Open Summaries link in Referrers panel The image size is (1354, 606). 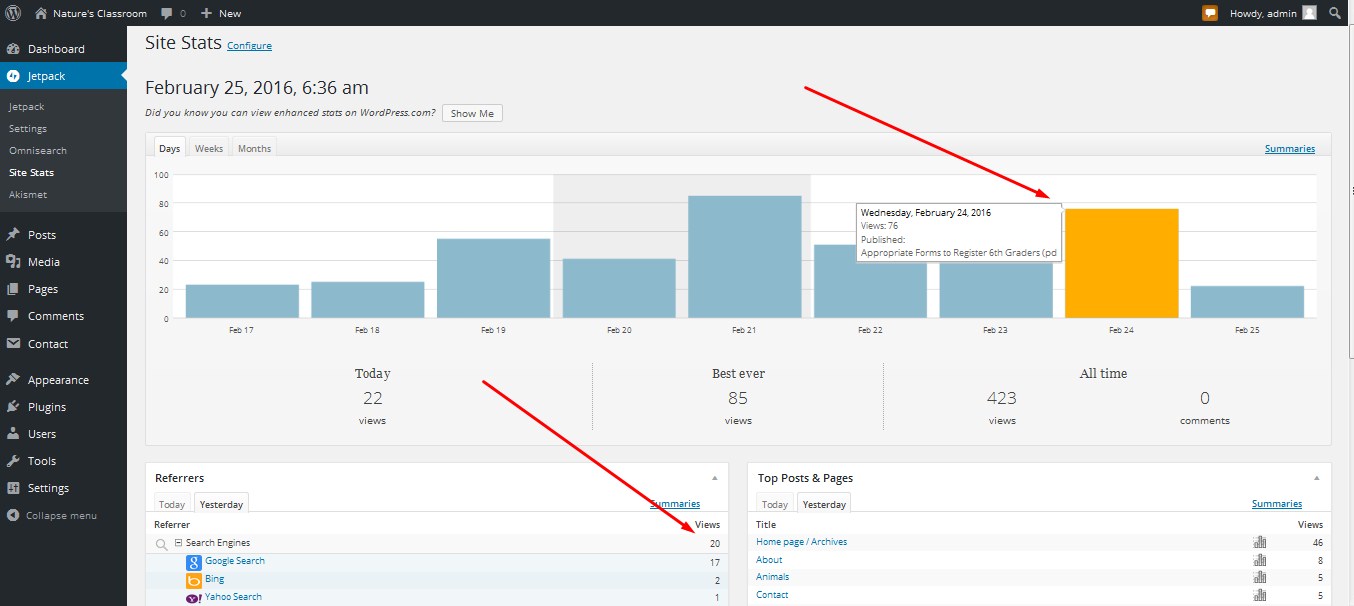click(675, 504)
